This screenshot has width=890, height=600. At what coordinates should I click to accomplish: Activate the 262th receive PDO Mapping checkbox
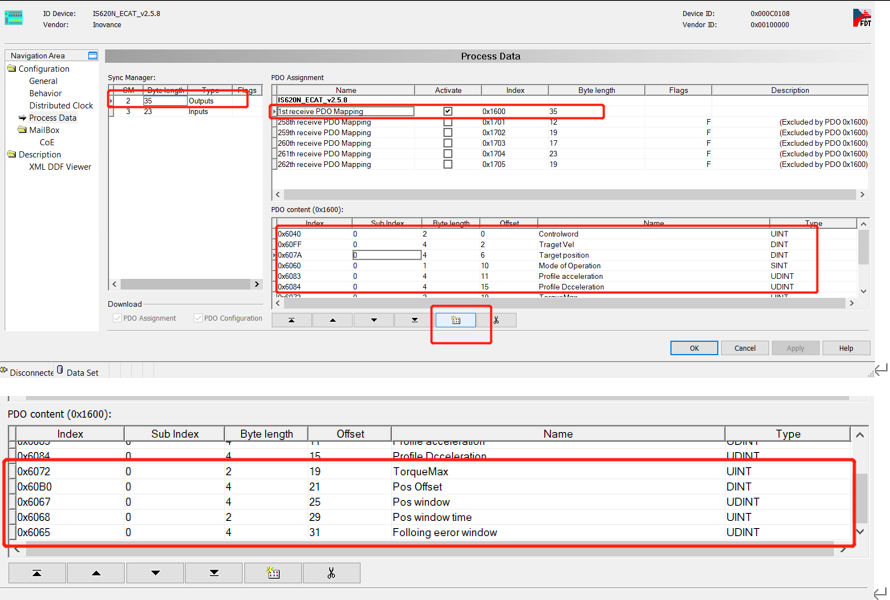pyautogui.click(x=447, y=164)
